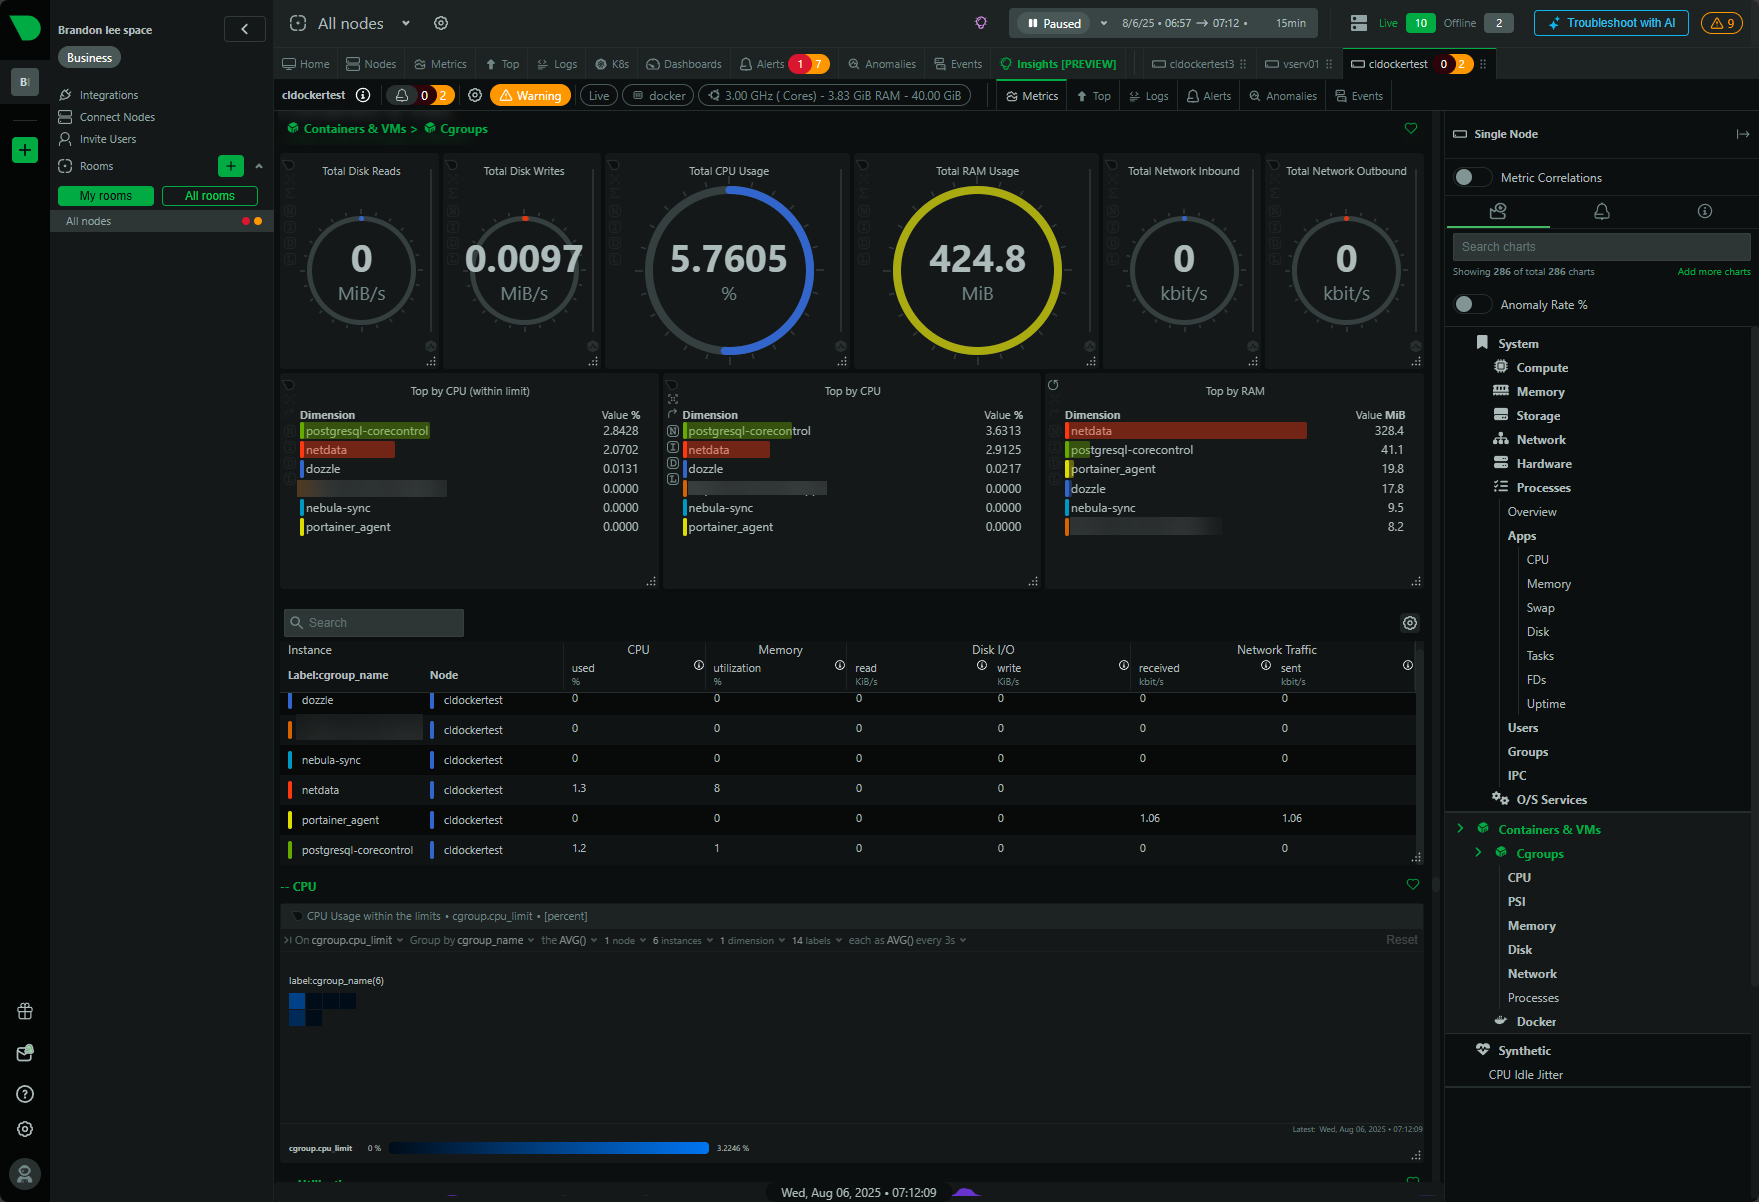Open the alerts bell tab in right panel
Viewport: 1759px width, 1202px height.
point(1601,211)
